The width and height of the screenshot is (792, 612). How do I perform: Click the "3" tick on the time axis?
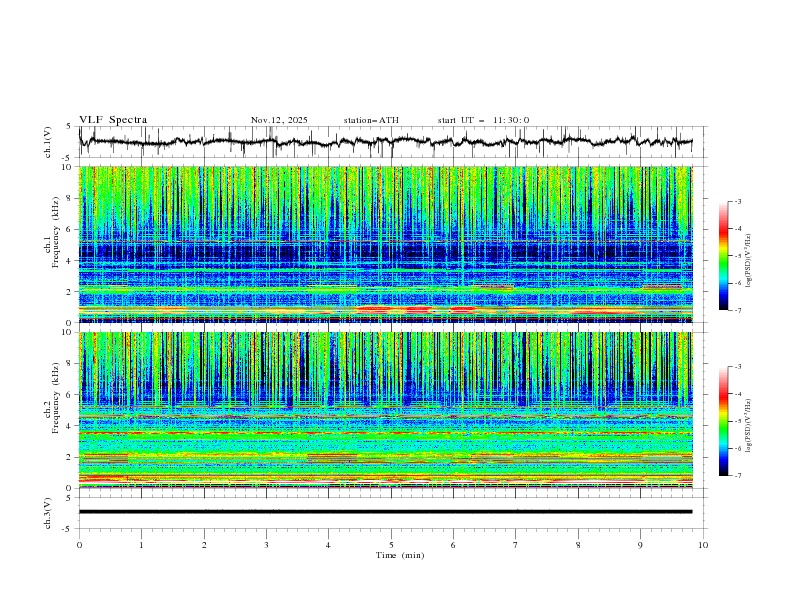tap(266, 545)
